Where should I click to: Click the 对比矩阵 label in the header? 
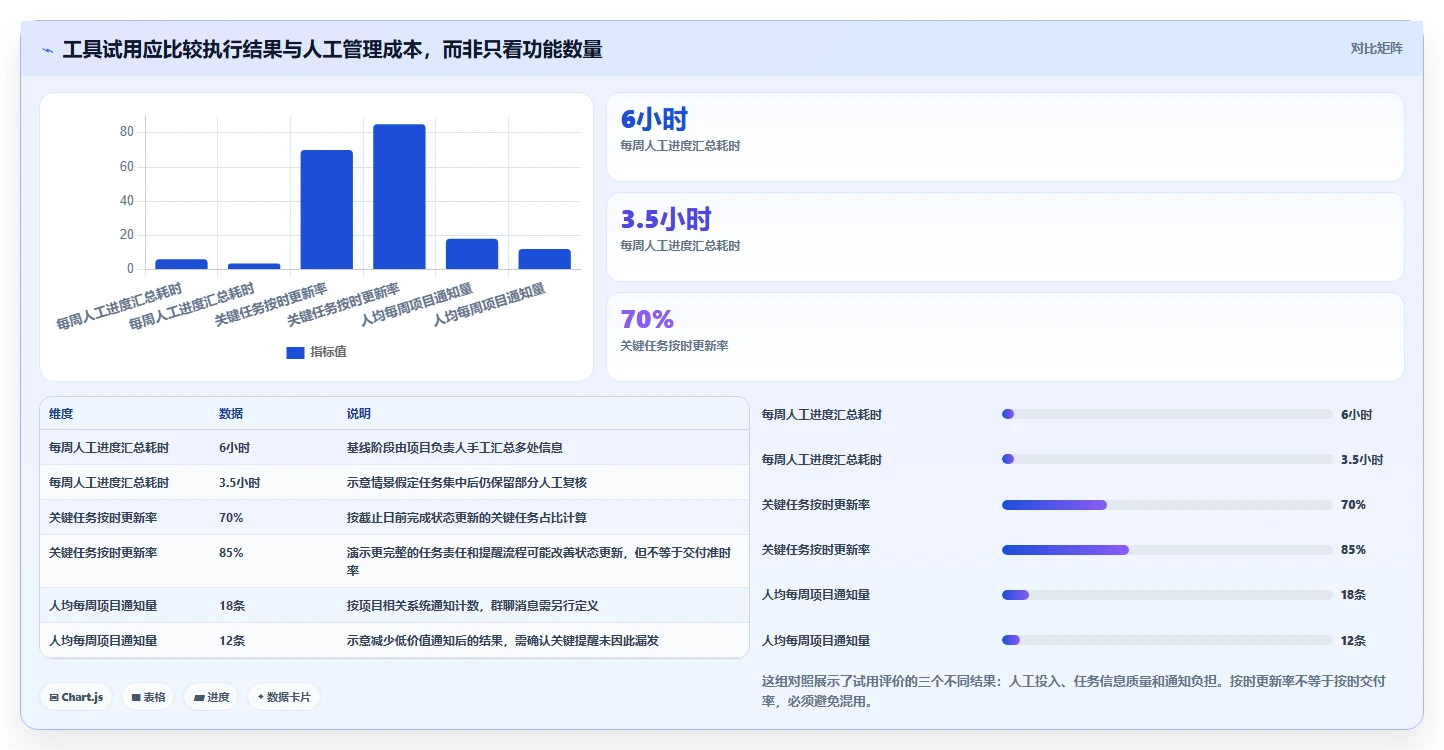pyautogui.click(x=1376, y=49)
